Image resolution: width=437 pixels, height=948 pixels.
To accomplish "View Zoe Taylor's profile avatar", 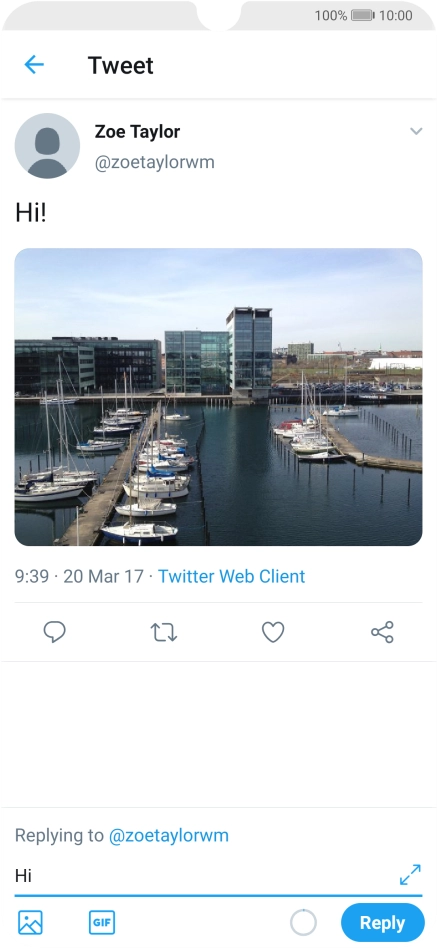I will point(47,146).
